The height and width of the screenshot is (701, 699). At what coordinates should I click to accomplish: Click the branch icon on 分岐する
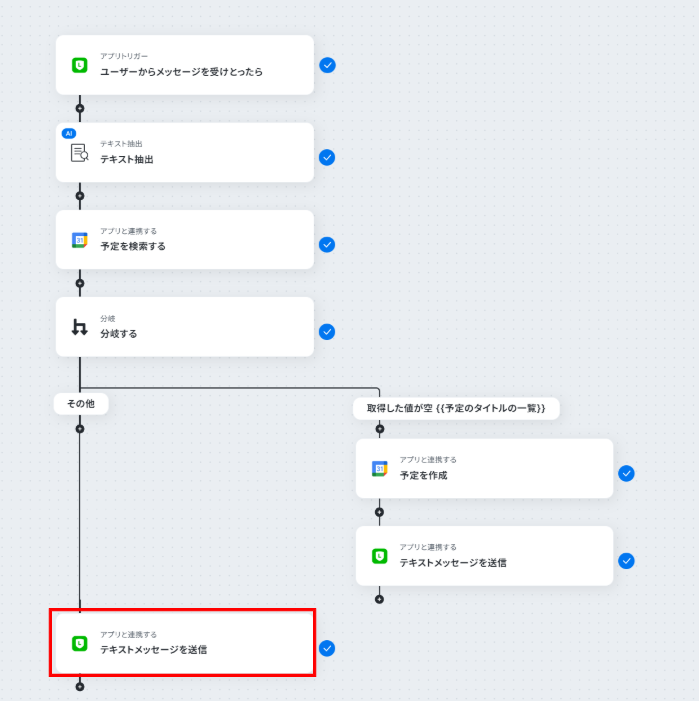(x=80, y=327)
